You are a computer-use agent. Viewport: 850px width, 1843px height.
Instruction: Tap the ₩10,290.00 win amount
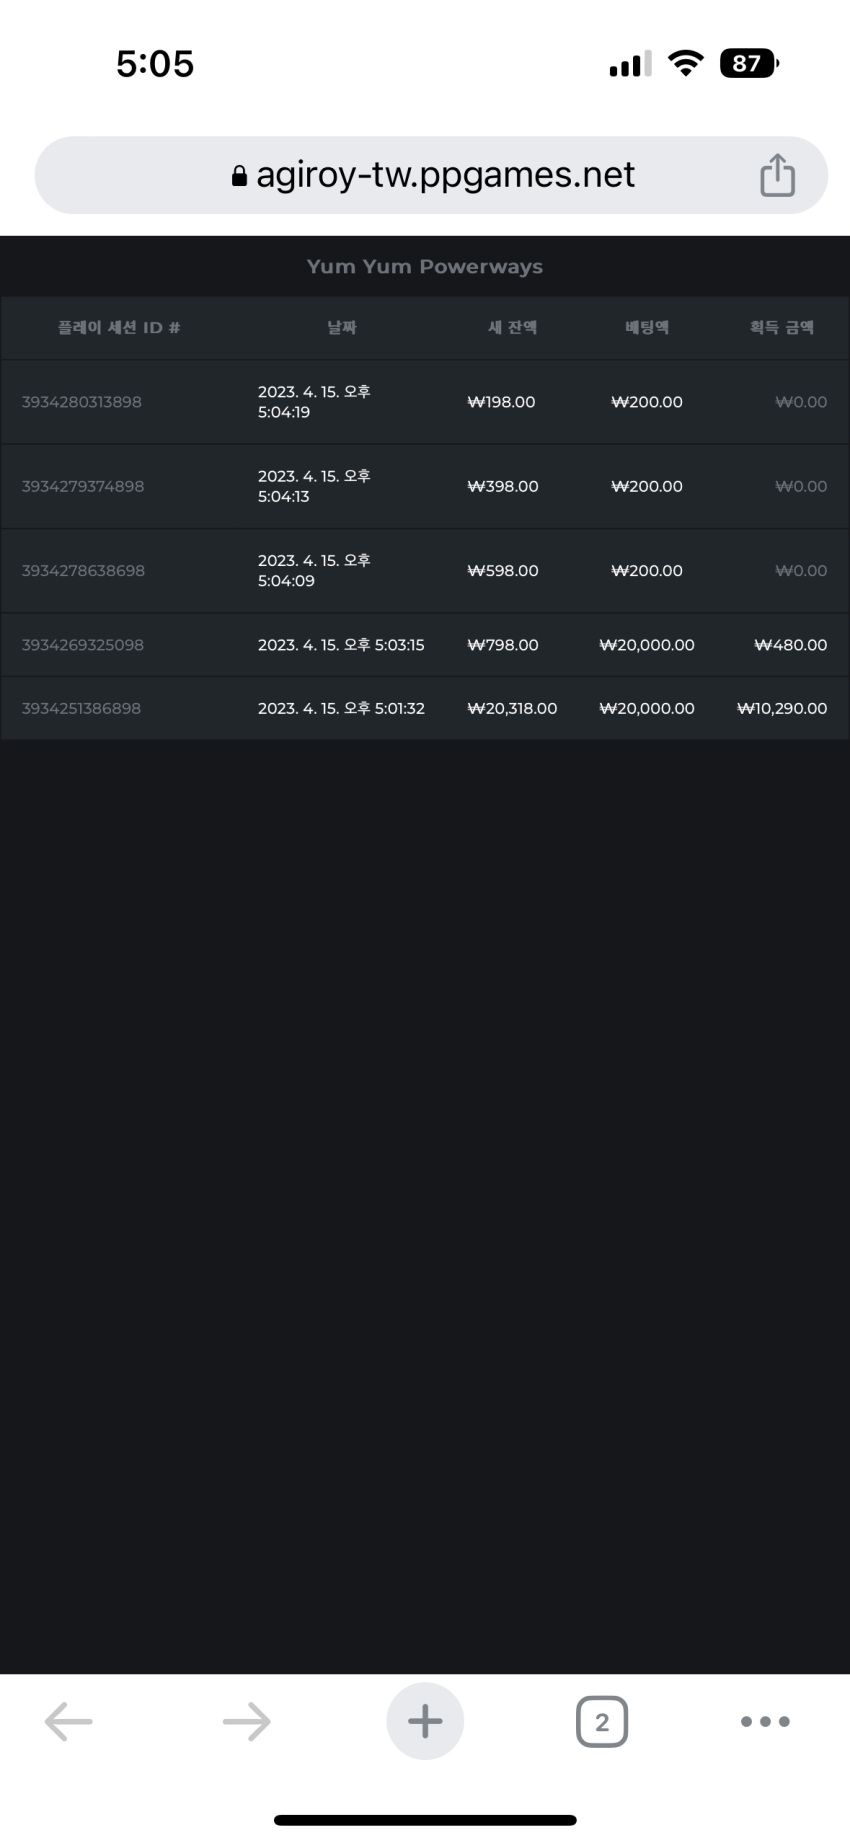pos(782,708)
